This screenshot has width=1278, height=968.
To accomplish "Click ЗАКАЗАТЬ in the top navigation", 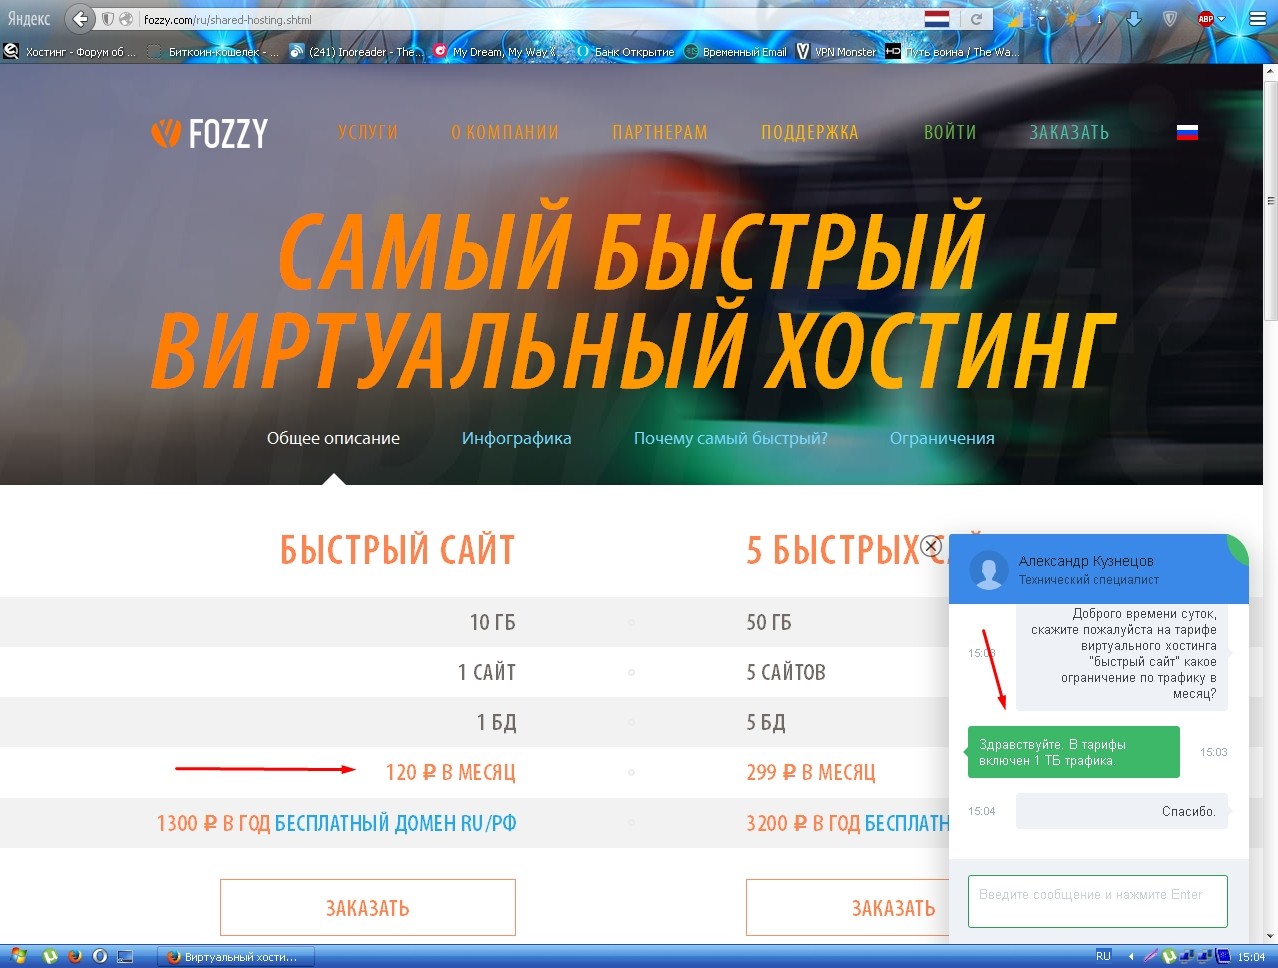I will click(1070, 132).
